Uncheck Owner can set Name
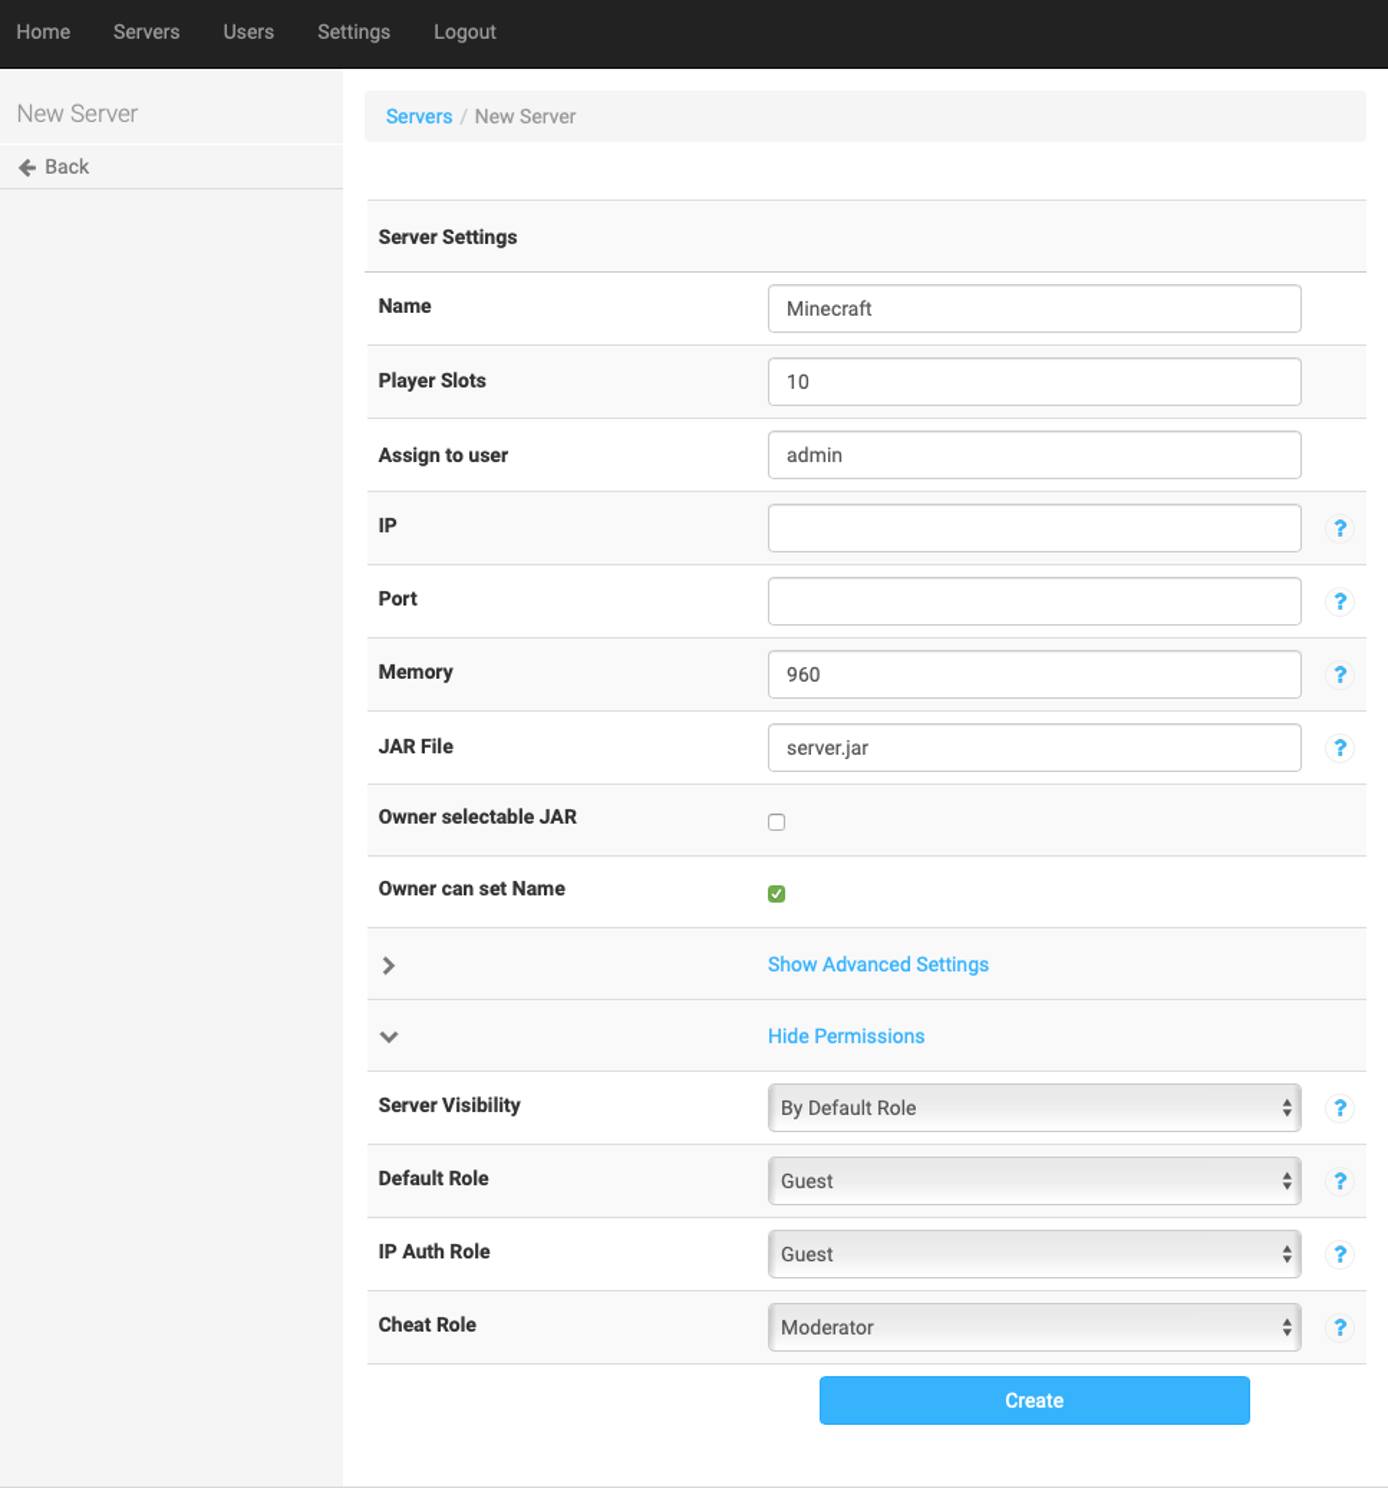Image resolution: width=1388 pixels, height=1488 pixels. pyautogui.click(x=777, y=893)
